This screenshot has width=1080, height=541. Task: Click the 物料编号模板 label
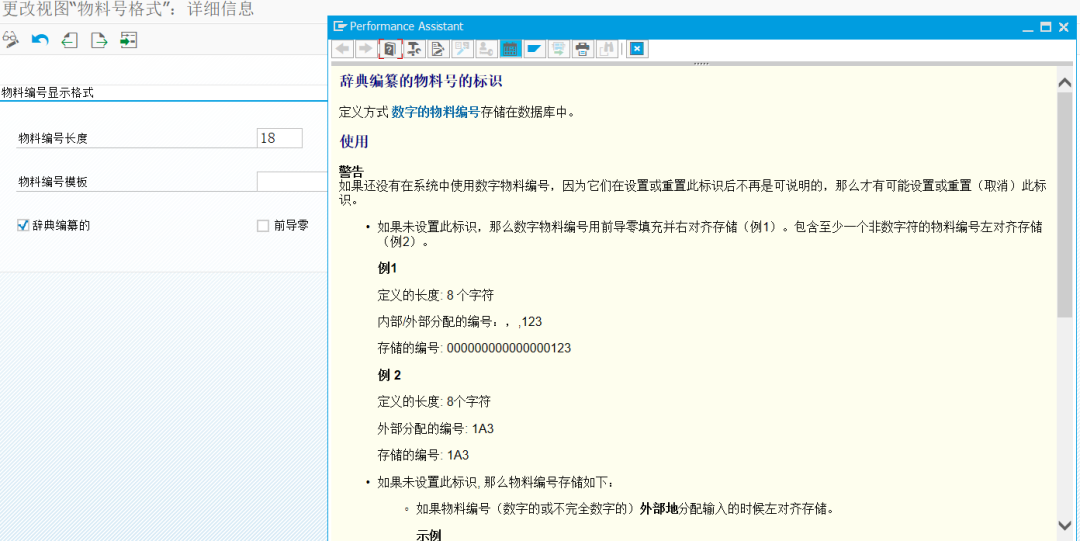[x=53, y=183]
